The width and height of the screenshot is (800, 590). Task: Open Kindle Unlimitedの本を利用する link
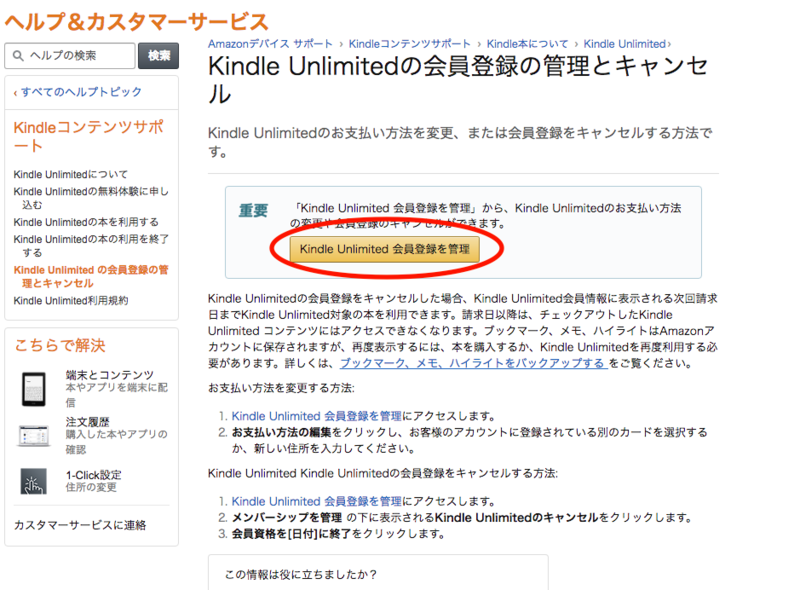[86, 222]
